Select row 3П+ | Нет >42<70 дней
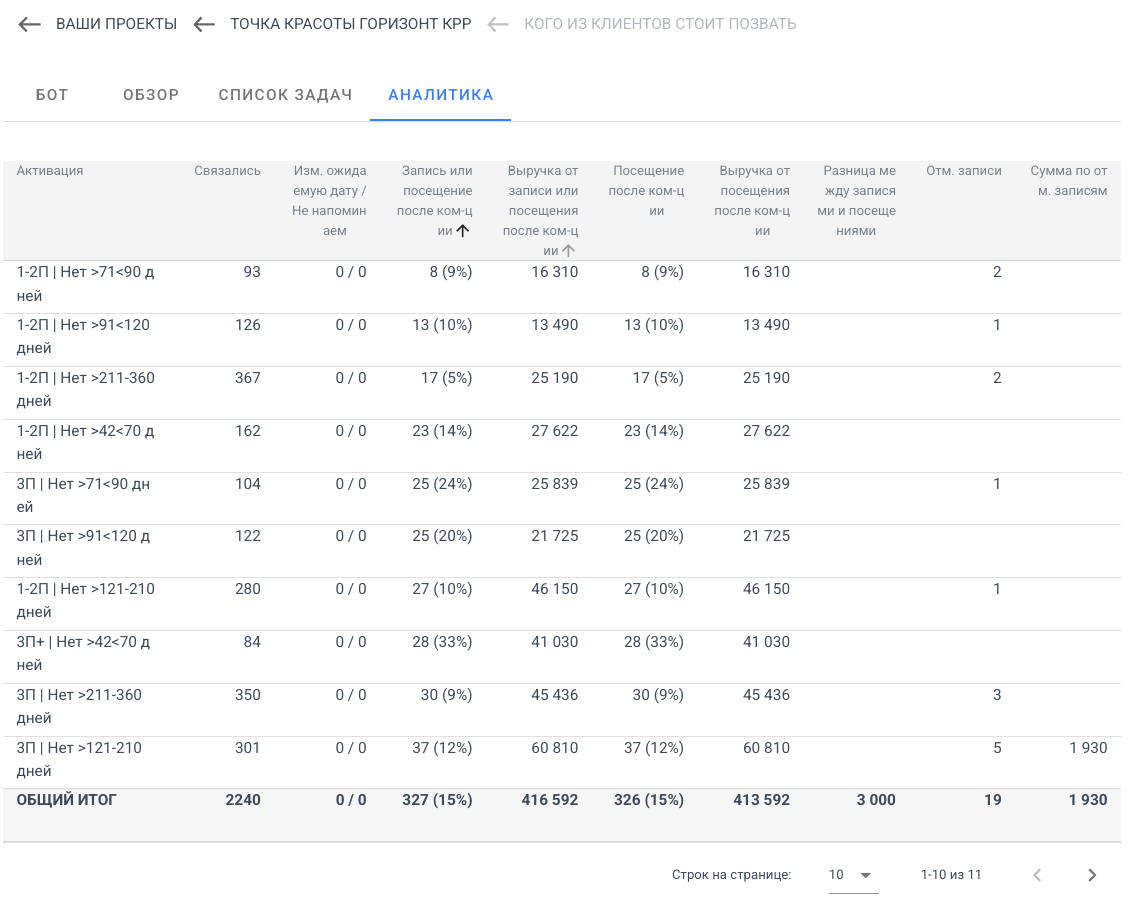This screenshot has width=1136, height=907. point(561,656)
